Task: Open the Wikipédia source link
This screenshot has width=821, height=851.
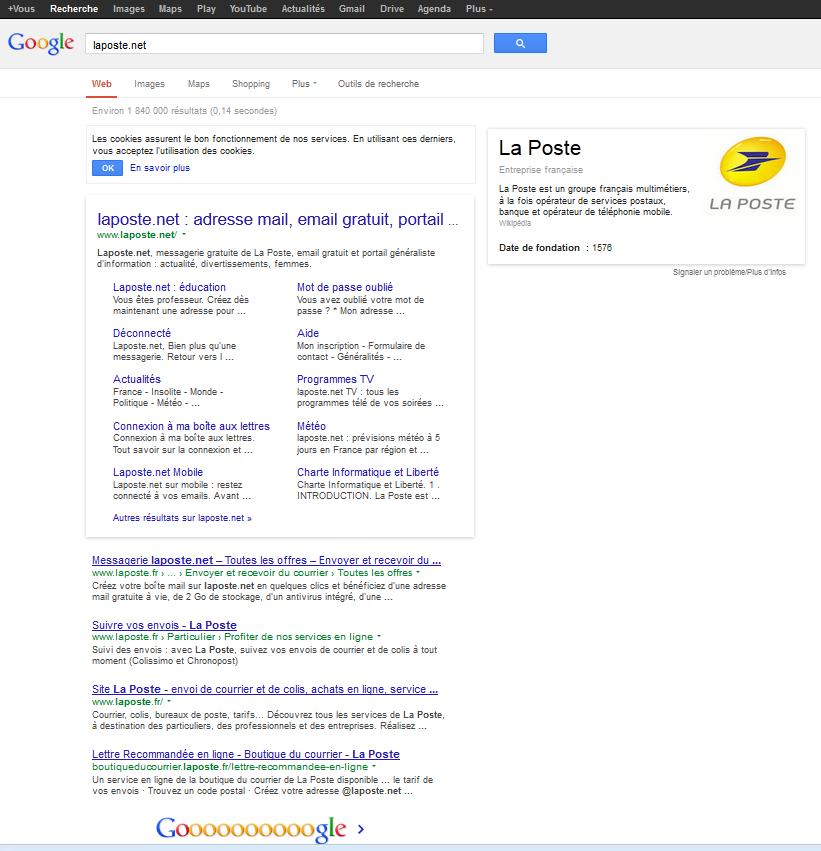Action: click(515, 223)
